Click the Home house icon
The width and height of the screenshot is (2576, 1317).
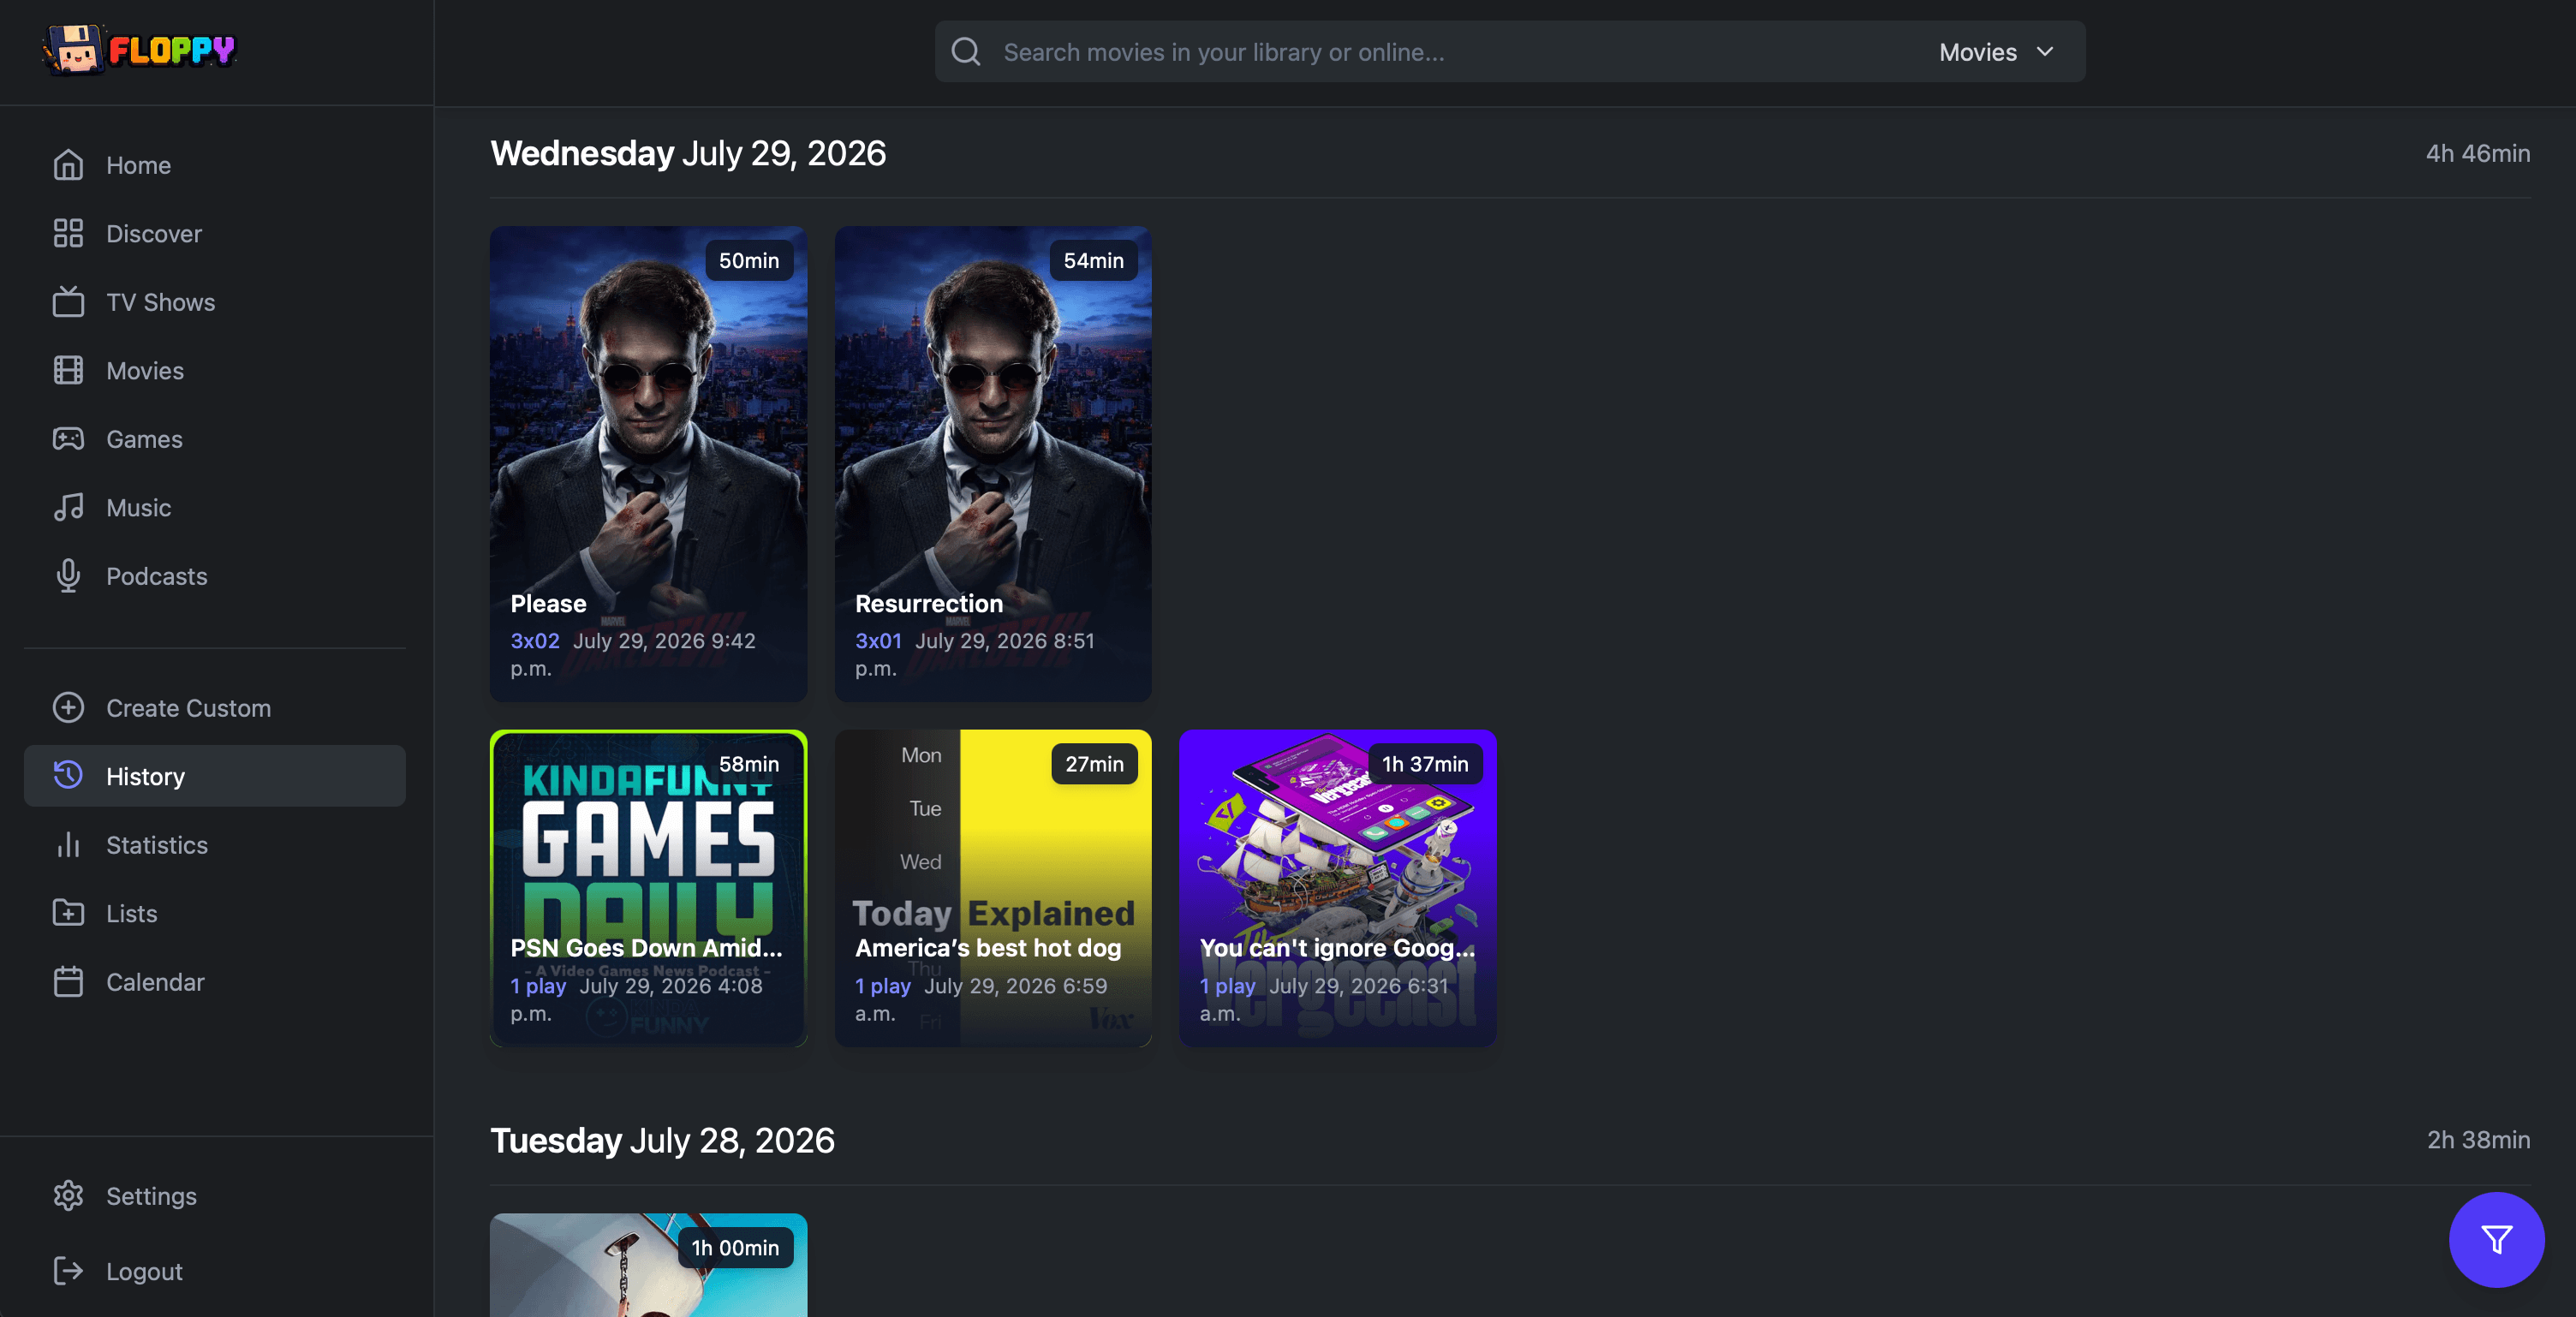(68, 165)
